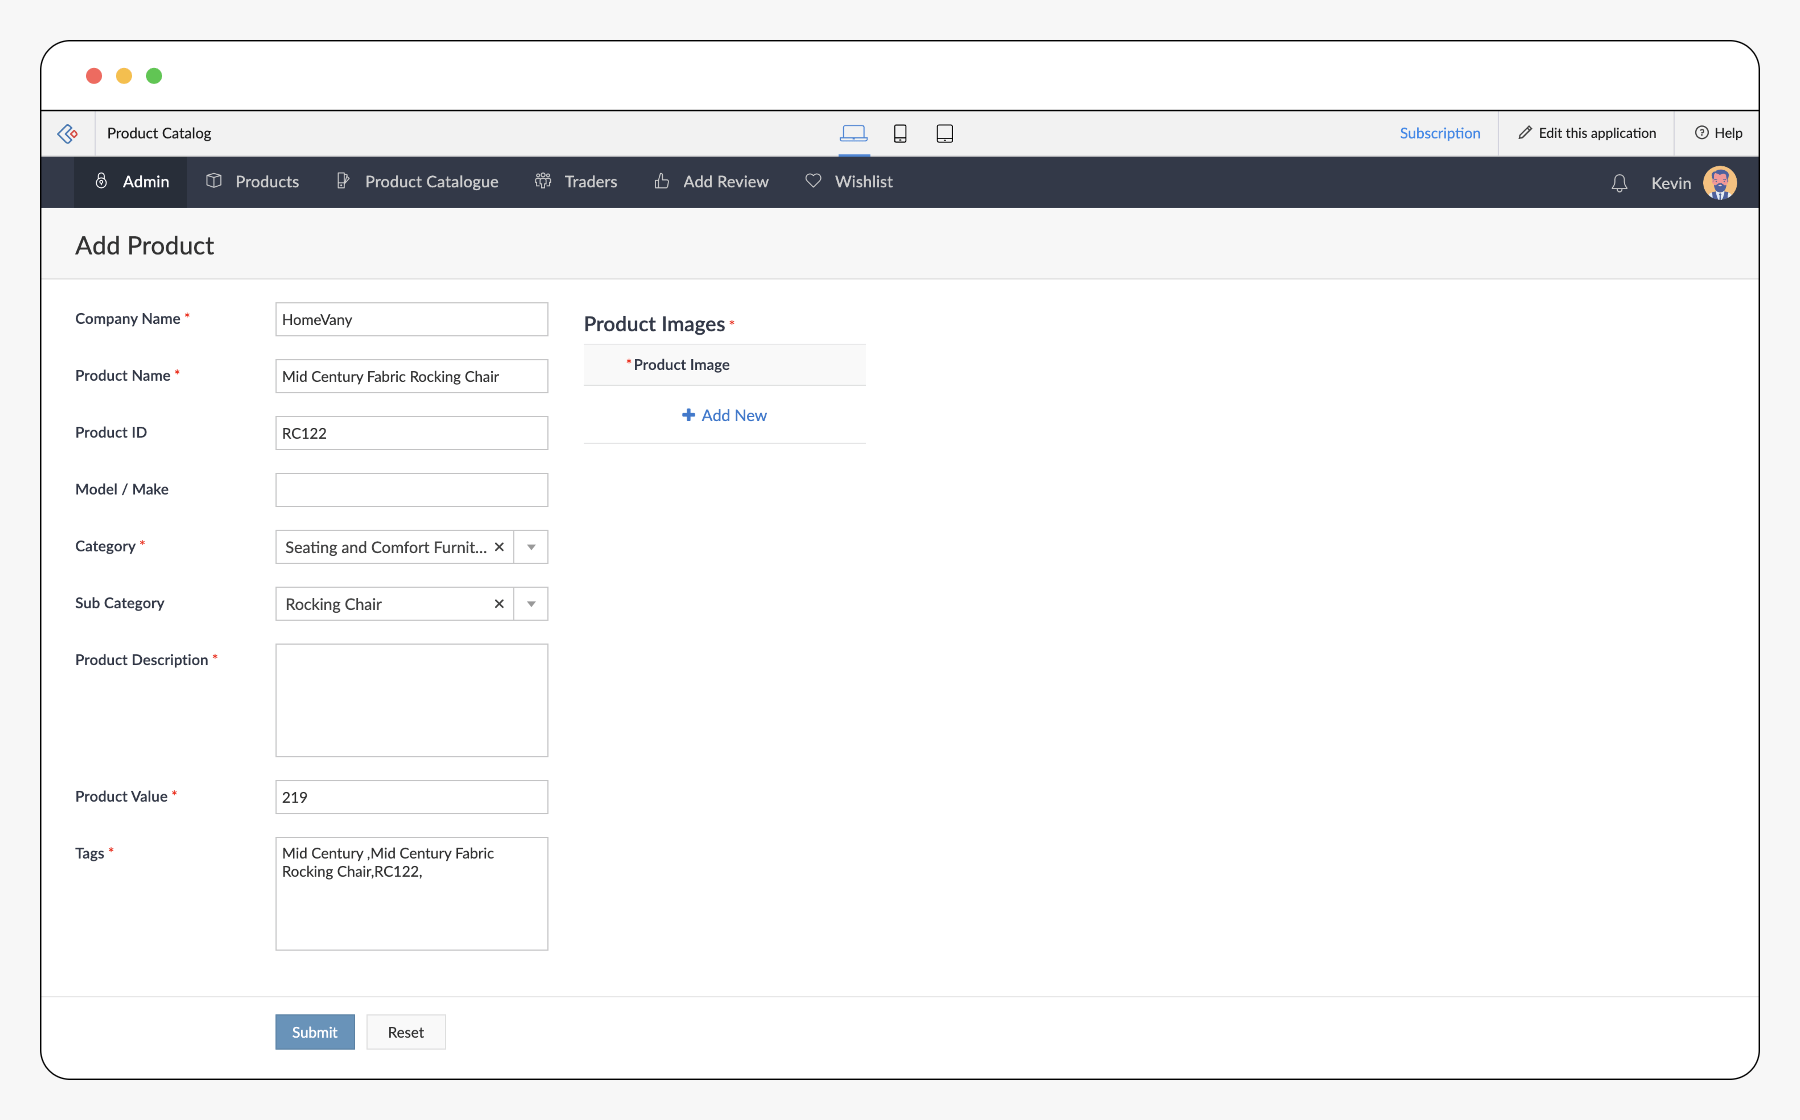Open the Wishlist tab
This screenshot has width=1800, height=1120.
click(x=849, y=182)
